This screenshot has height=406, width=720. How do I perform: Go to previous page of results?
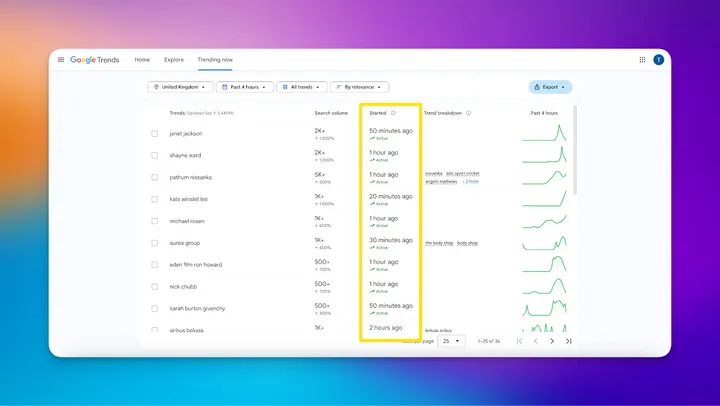535,341
